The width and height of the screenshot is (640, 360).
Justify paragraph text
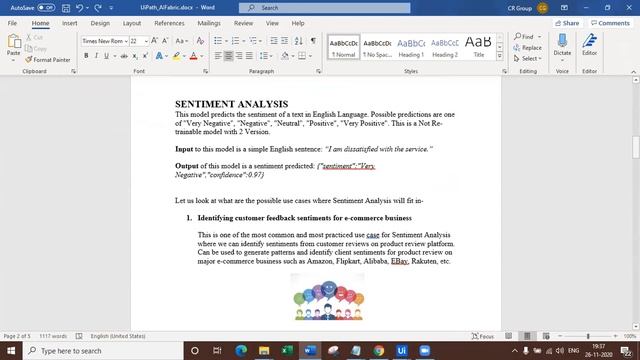249,56
